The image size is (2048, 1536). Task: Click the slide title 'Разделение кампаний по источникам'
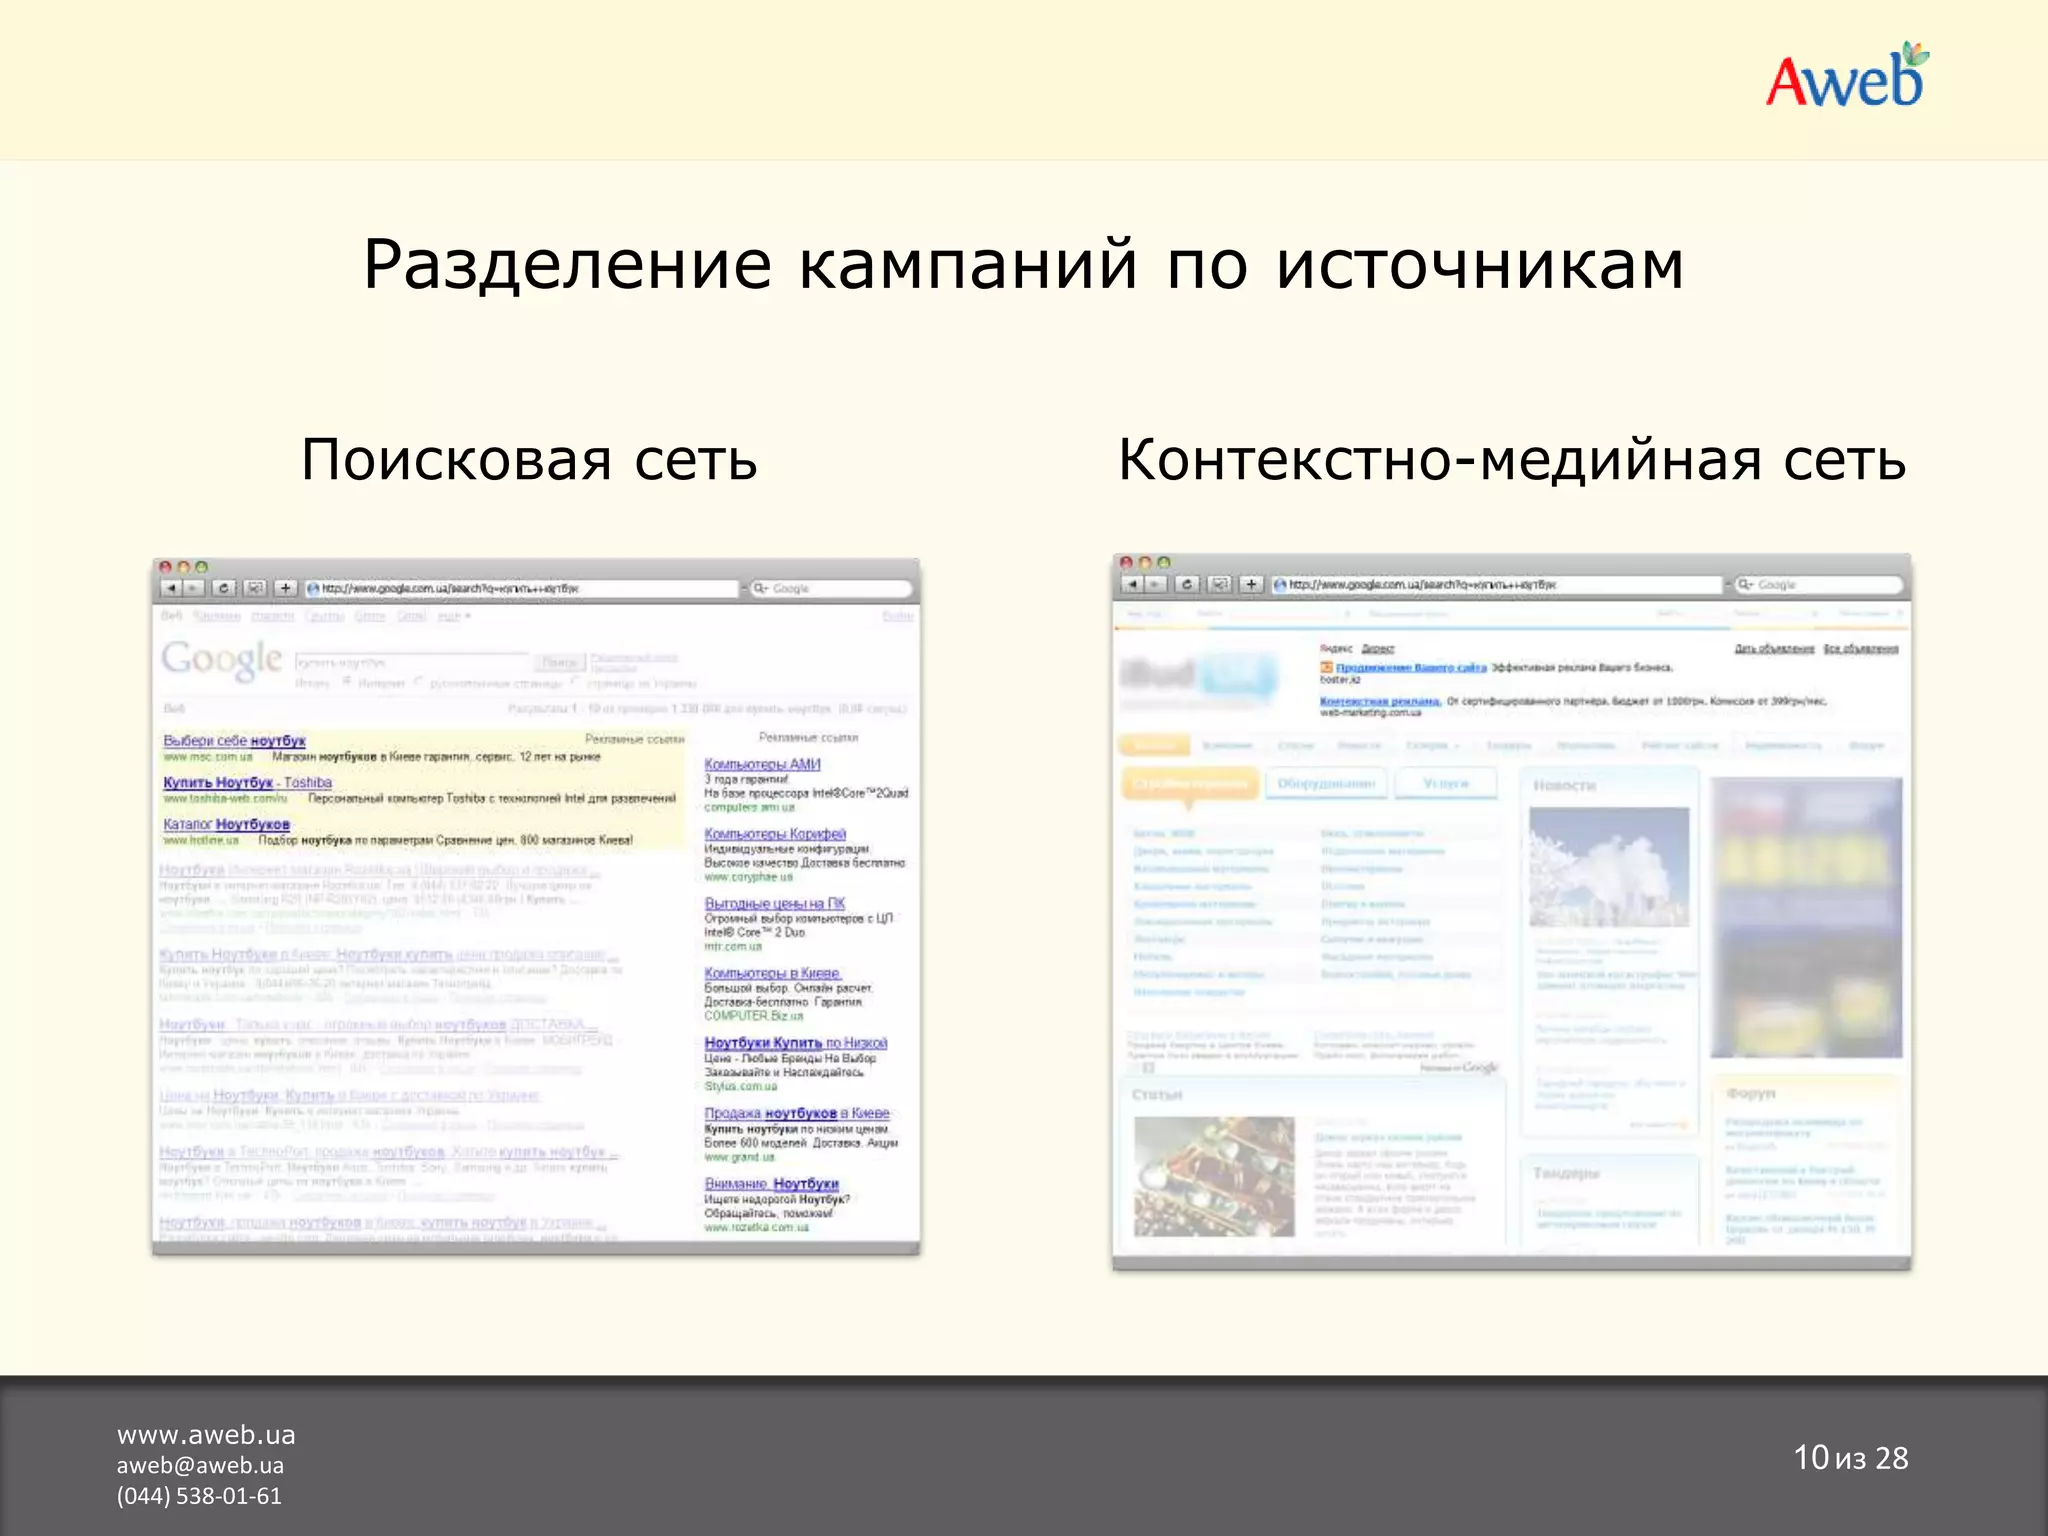(x=1024, y=265)
